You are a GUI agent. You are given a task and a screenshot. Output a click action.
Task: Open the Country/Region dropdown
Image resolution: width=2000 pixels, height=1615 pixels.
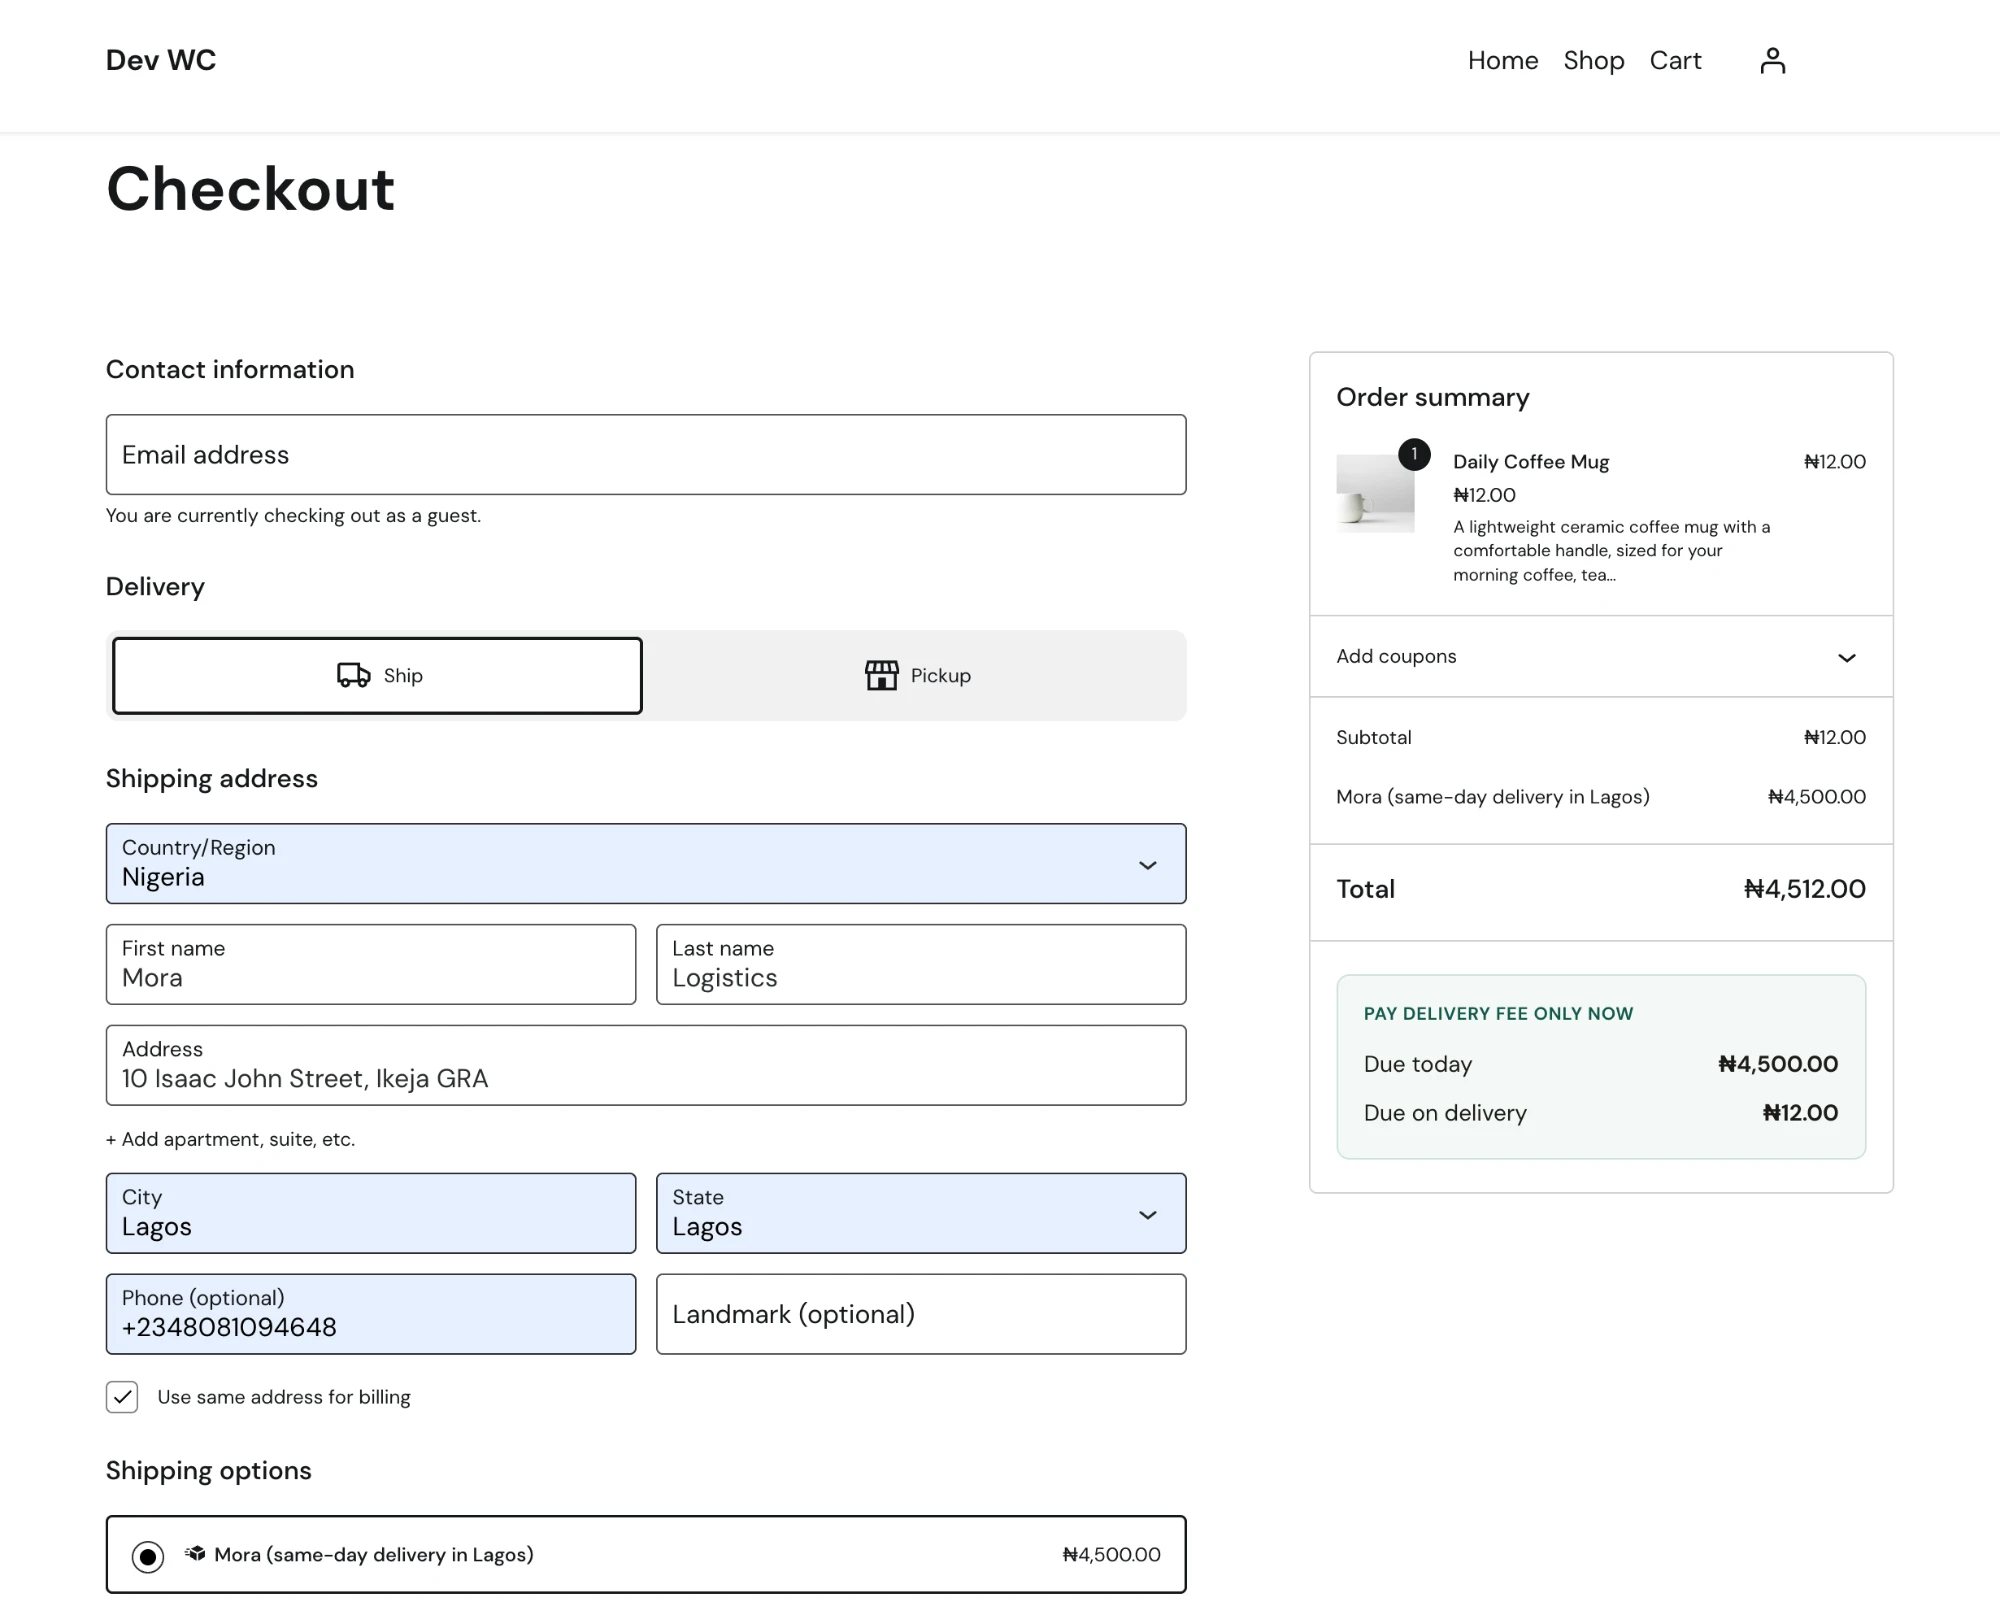[x=646, y=864]
